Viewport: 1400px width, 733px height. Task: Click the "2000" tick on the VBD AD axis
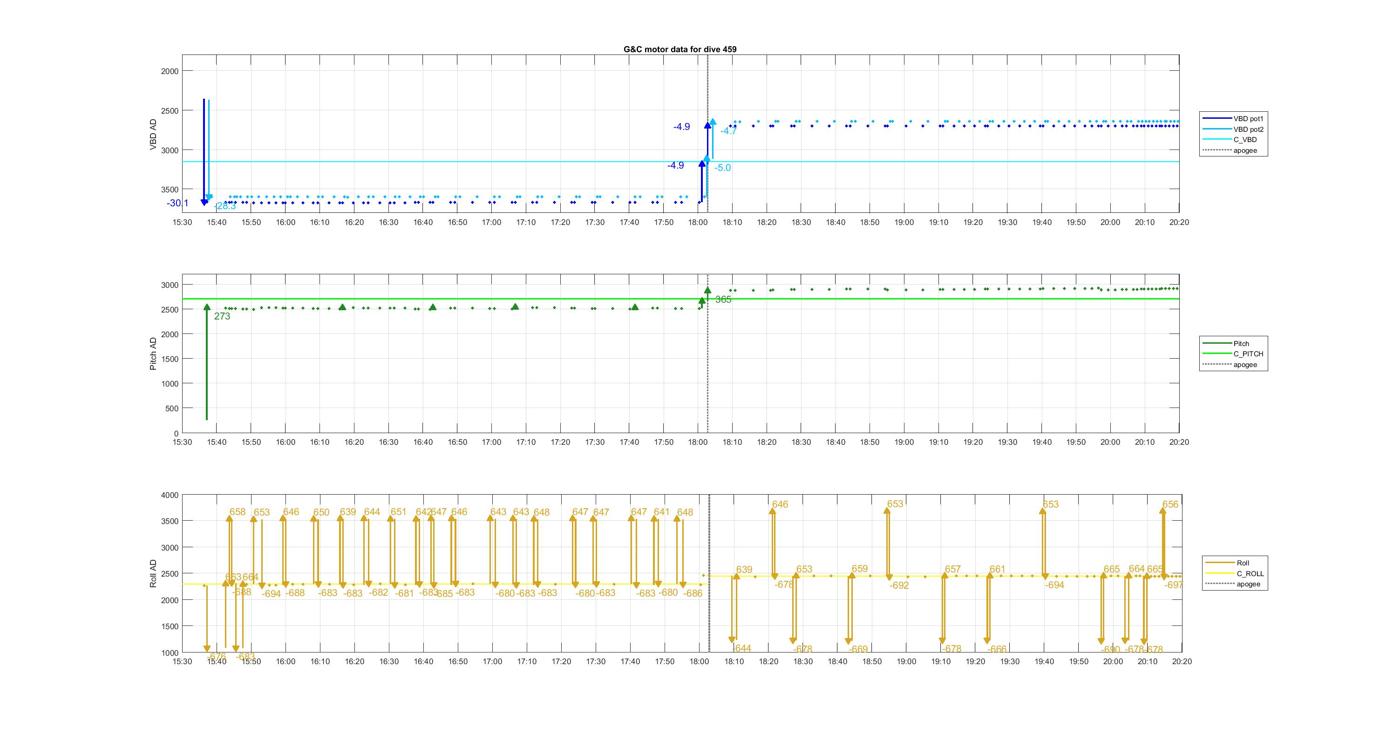170,71
